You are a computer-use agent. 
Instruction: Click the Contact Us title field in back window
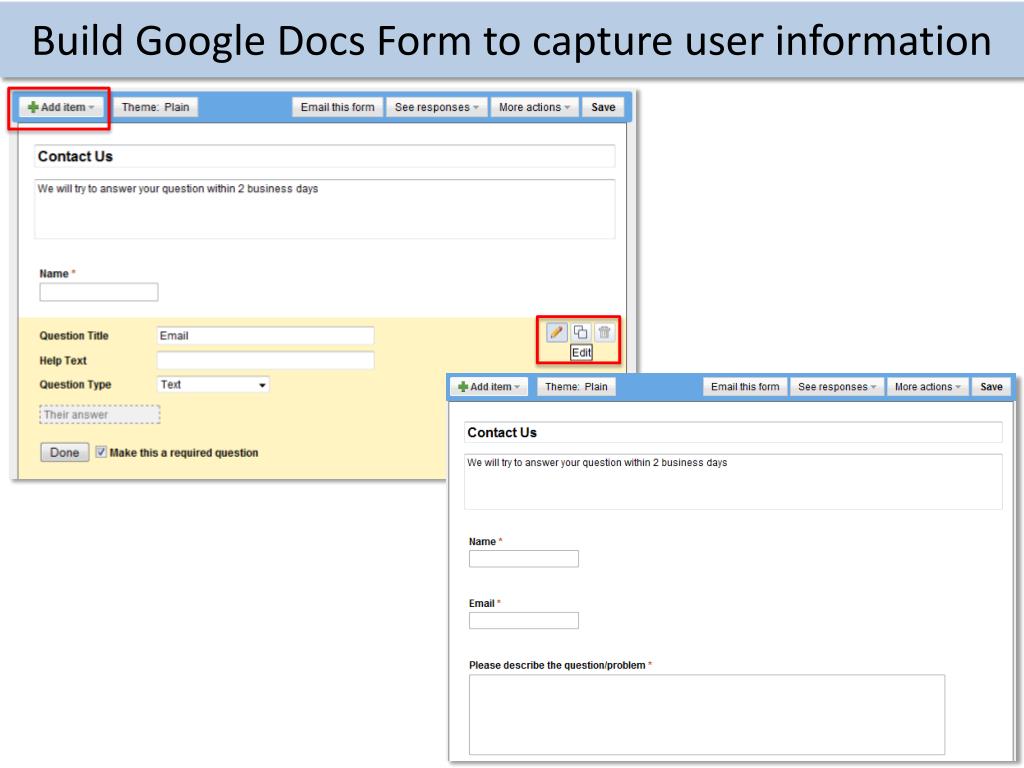point(325,157)
